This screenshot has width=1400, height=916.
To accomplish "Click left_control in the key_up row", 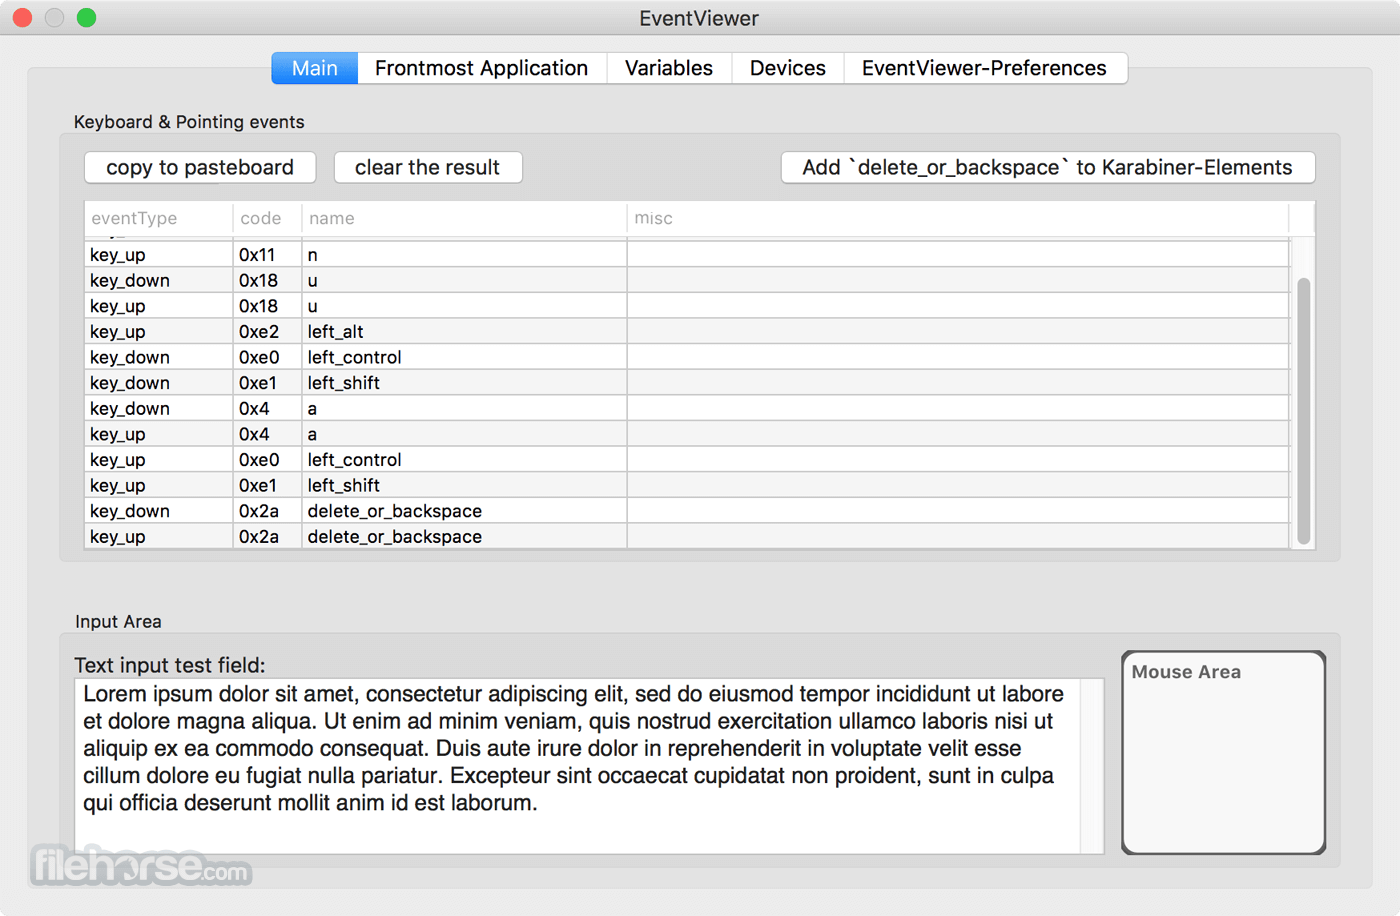I will tap(464, 460).
